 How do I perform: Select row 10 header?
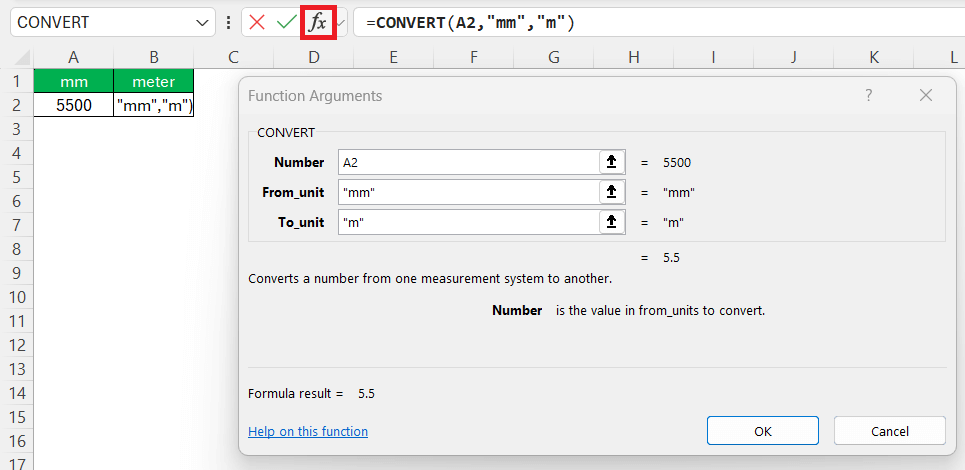point(17,297)
